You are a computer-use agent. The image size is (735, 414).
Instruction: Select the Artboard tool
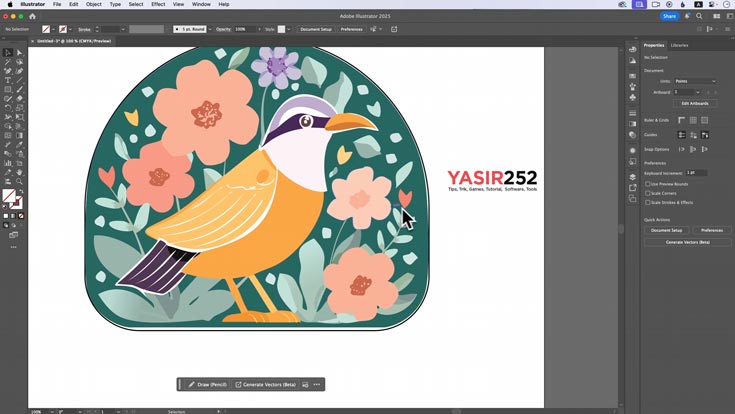(19, 163)
